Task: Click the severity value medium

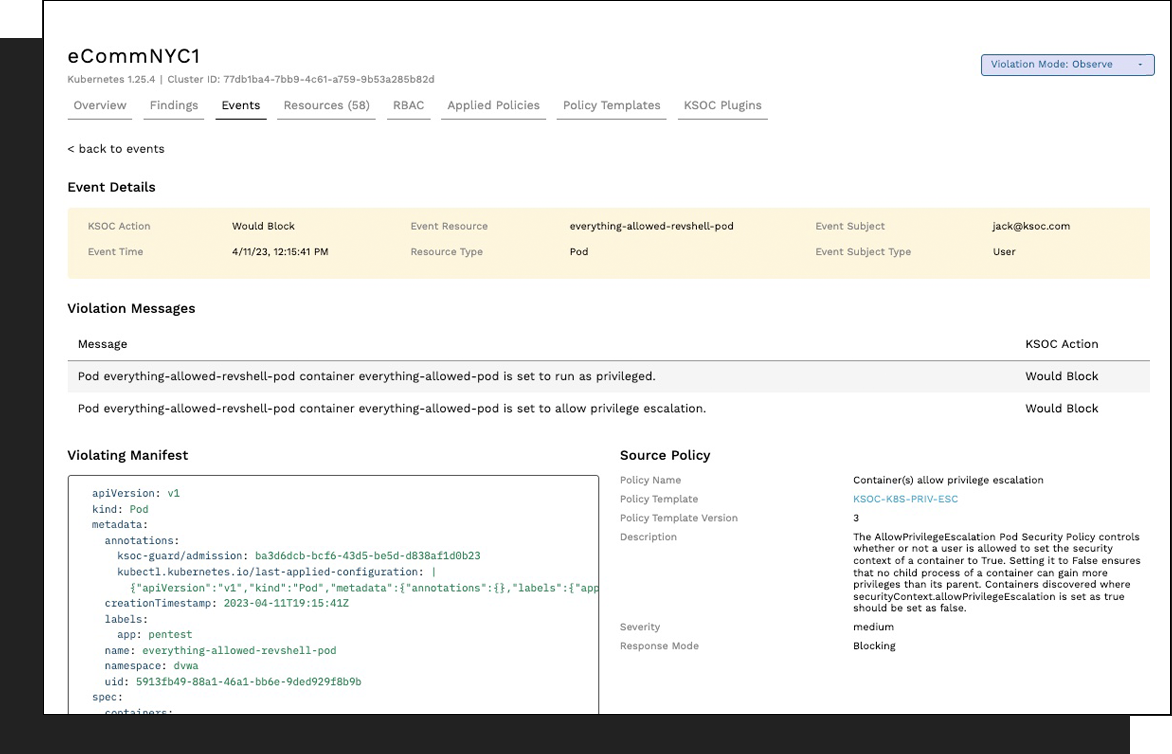Action: [873, 627]
